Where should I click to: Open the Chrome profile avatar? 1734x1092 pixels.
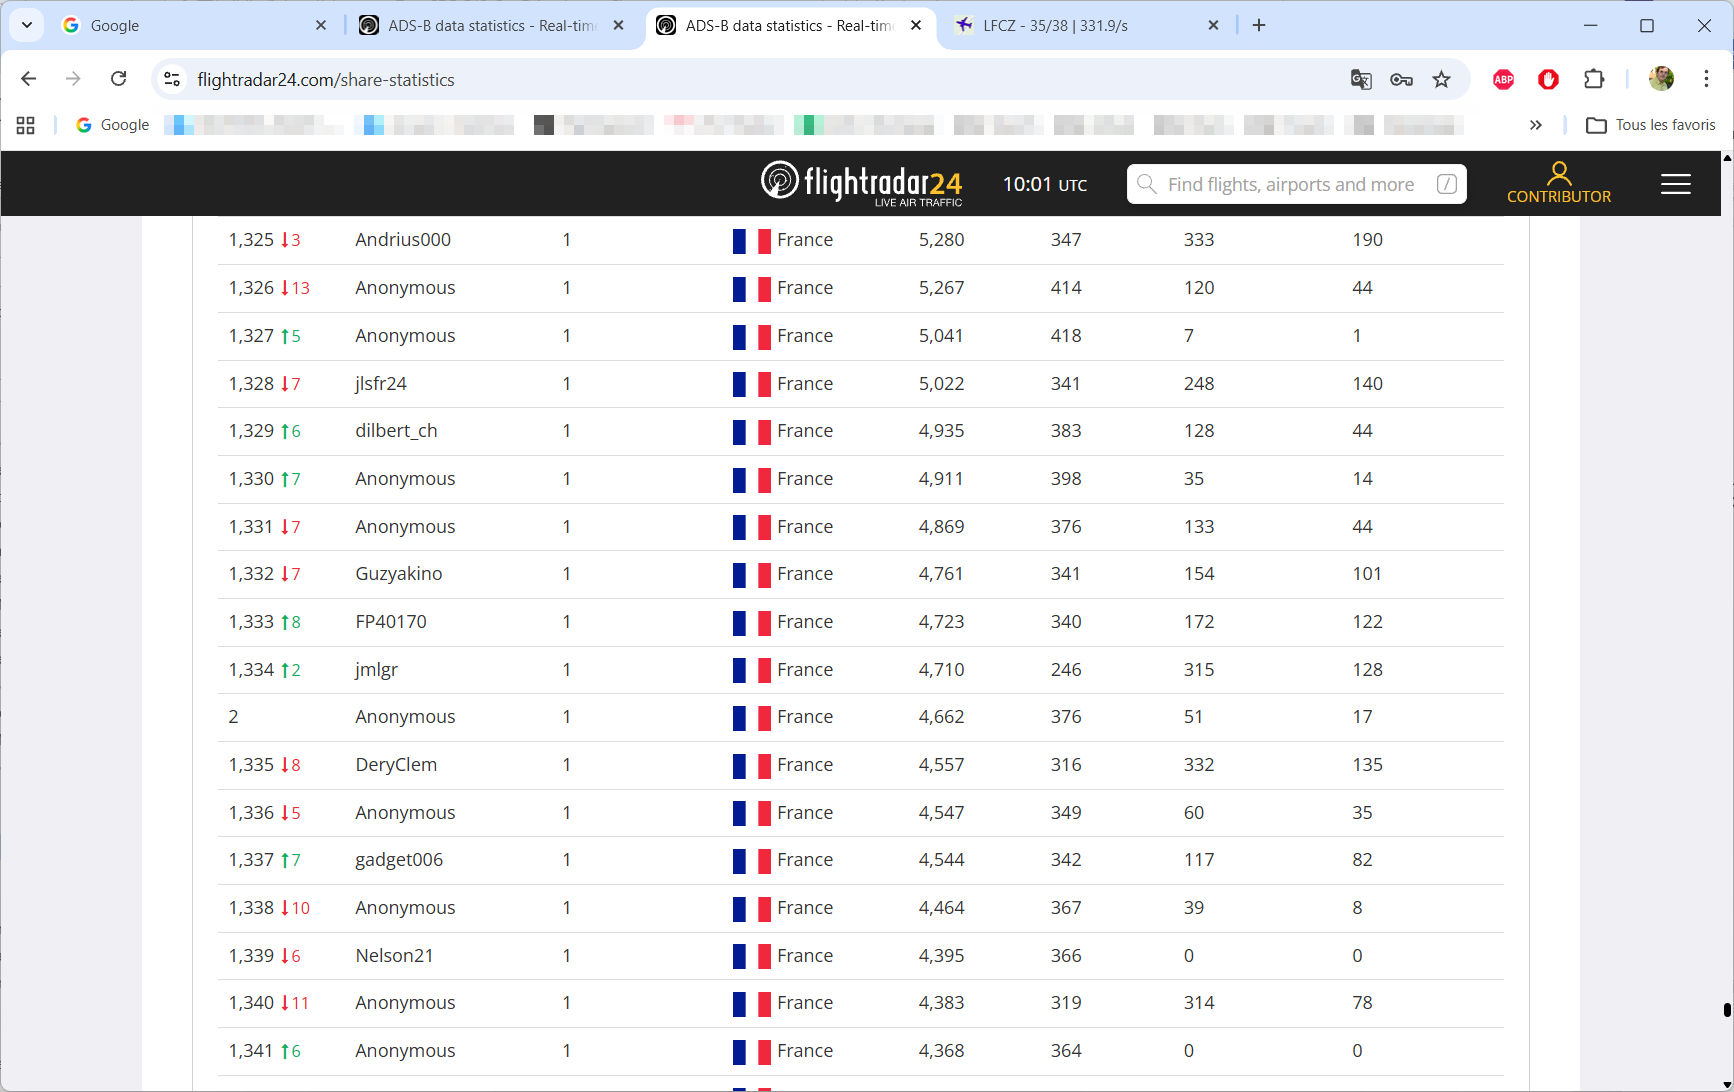click(1661, 79)
